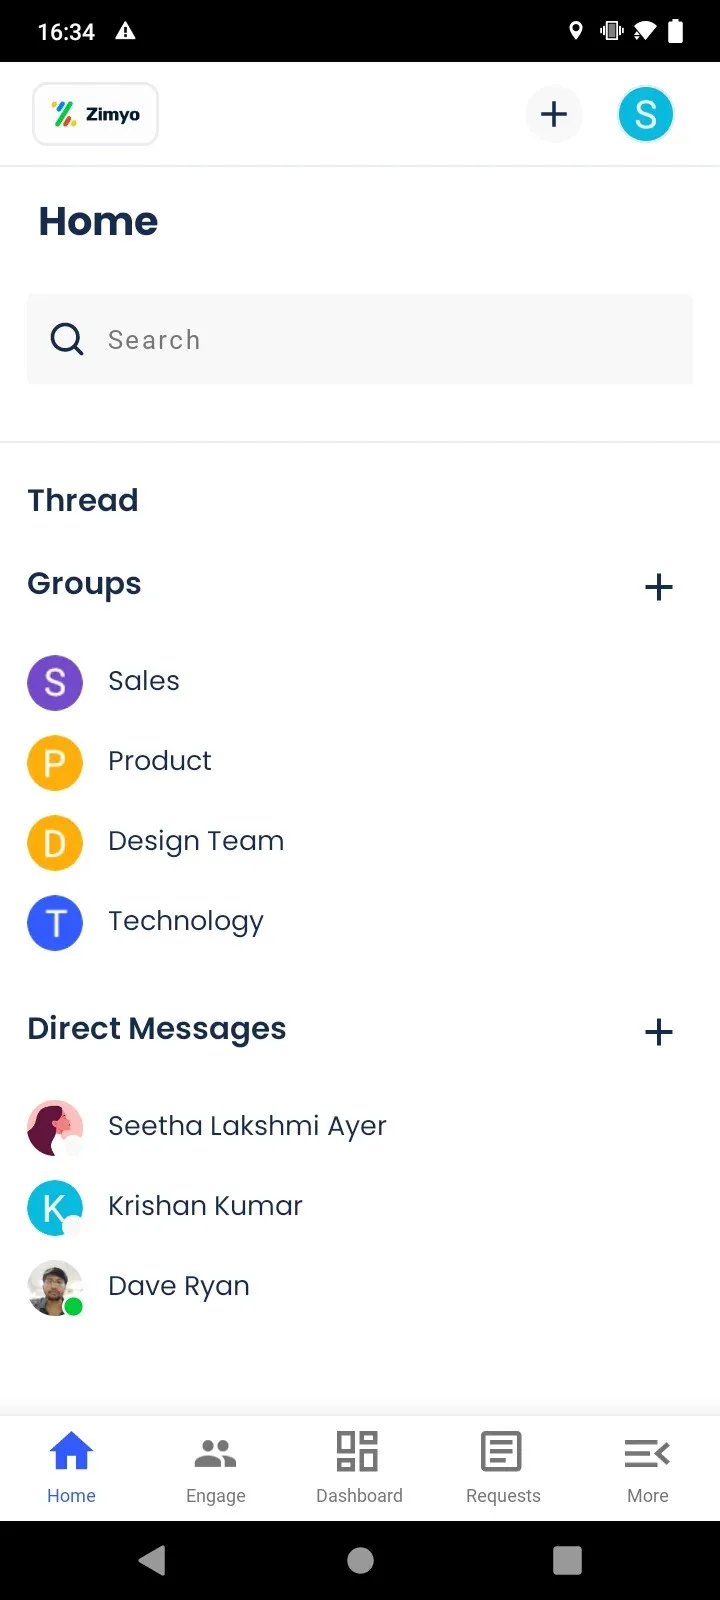
Task: Expand the More menu tab
Action: (x=647, y=1468)
